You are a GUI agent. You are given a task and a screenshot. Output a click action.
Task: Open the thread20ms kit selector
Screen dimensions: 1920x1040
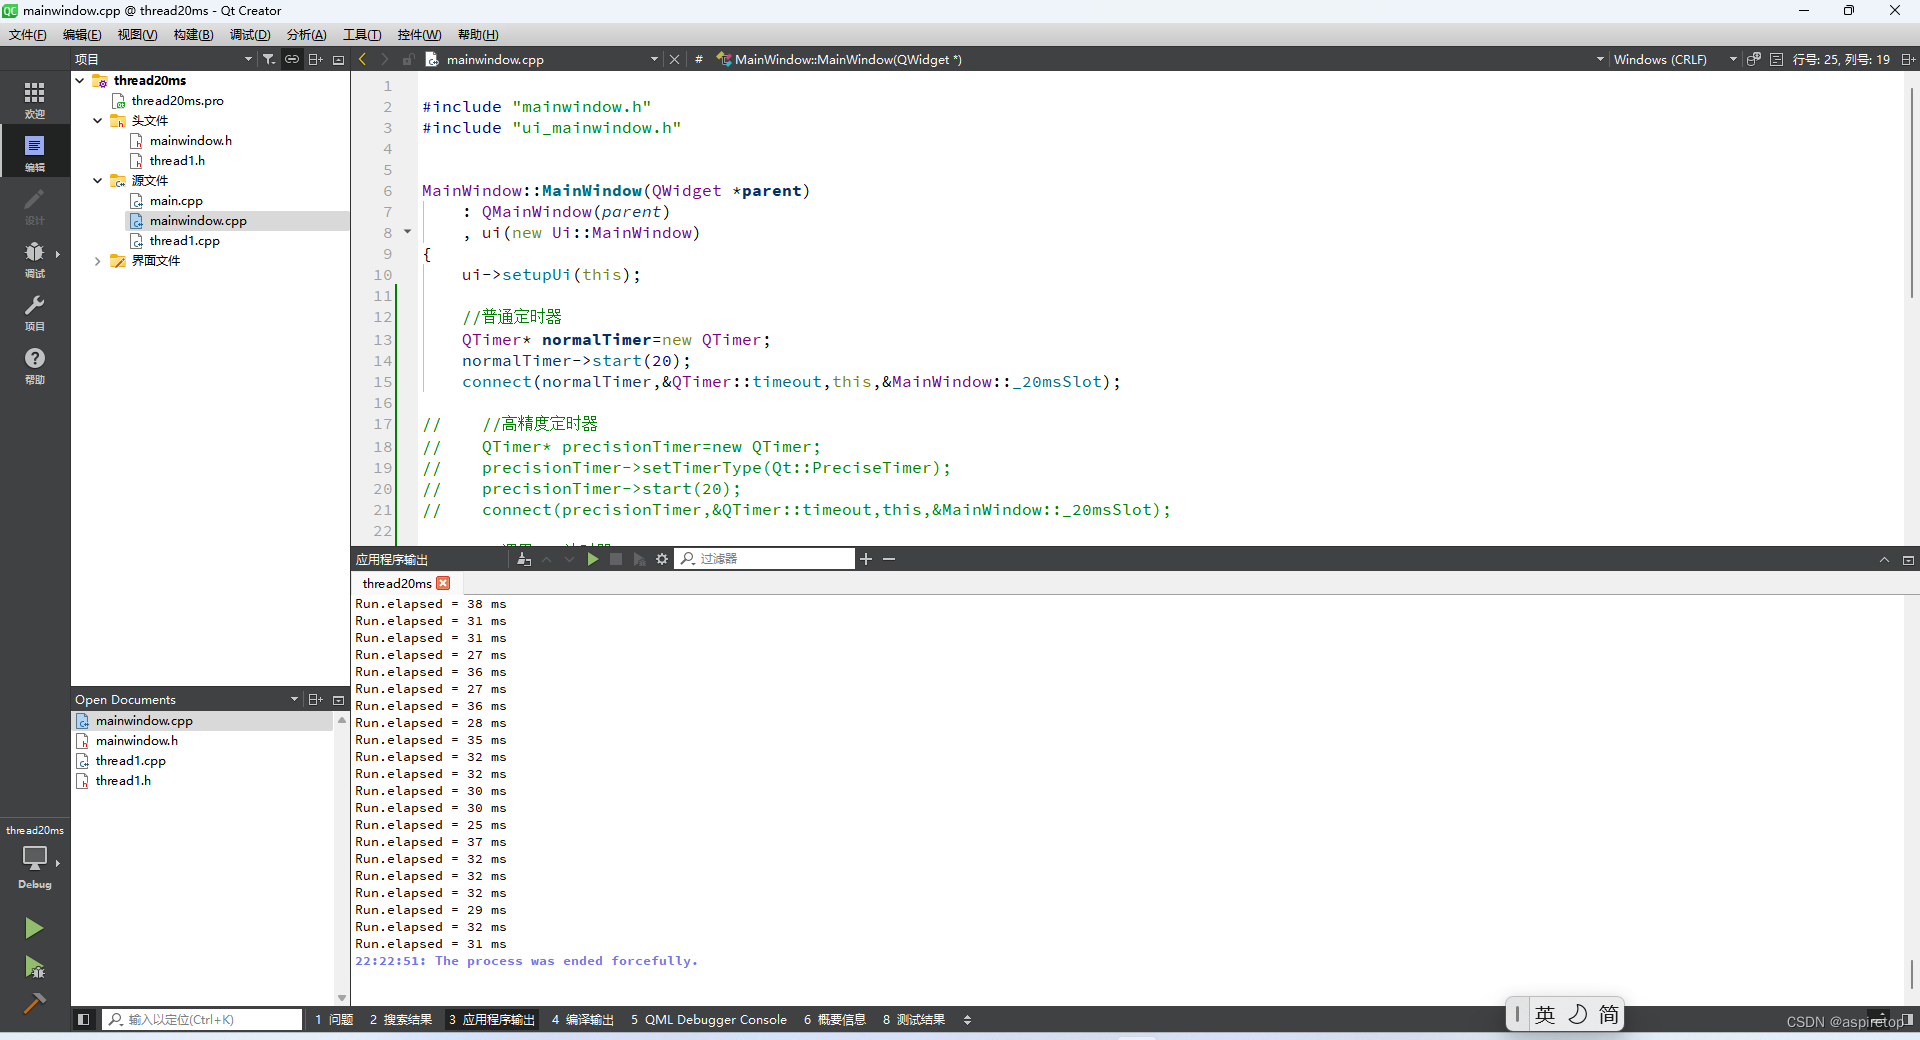[x=34, y=858]
